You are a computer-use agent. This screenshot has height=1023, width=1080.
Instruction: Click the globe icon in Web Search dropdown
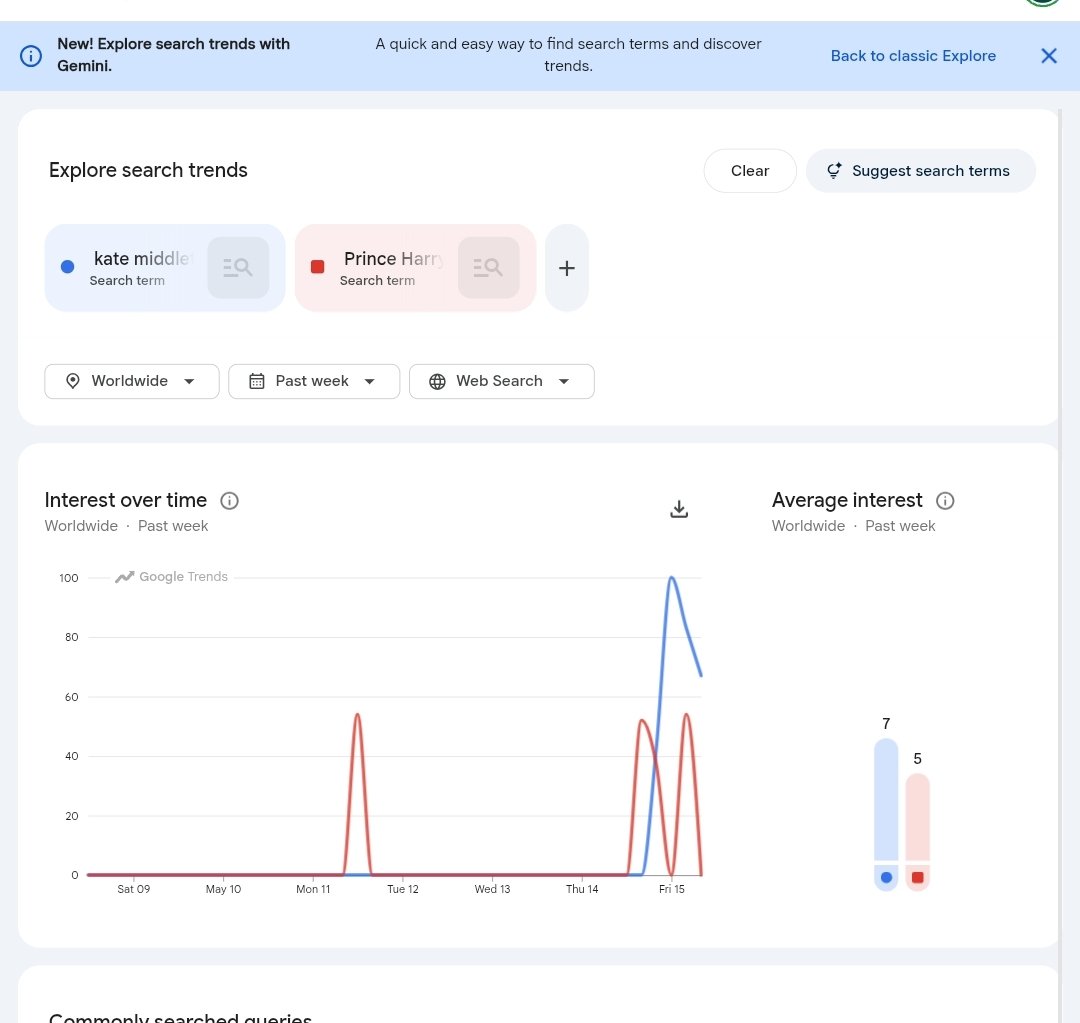pos(437,381)
